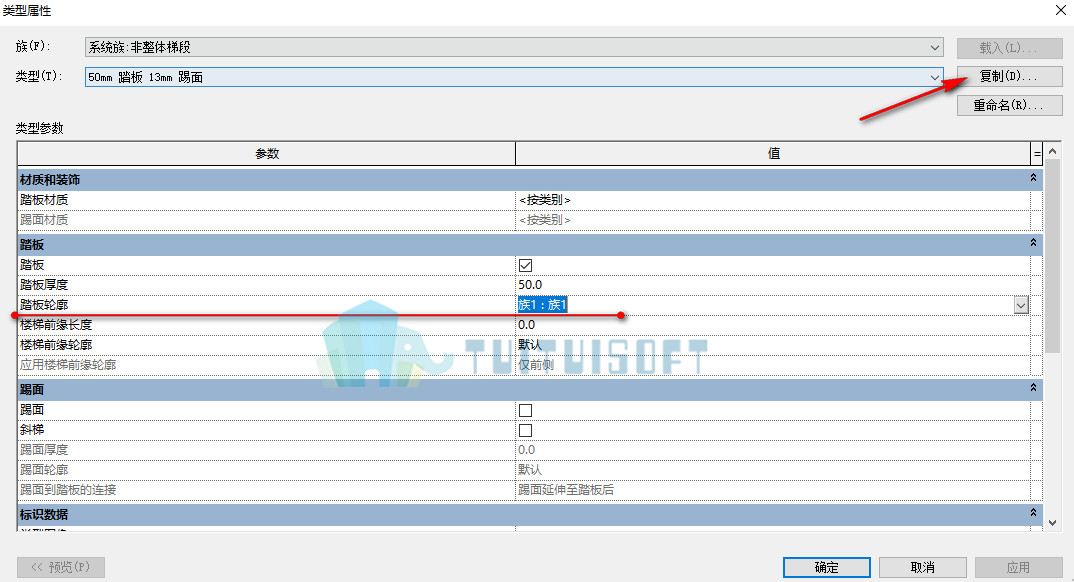
Task: Click the scrollbar down arrow
Action: (1053, 522)
